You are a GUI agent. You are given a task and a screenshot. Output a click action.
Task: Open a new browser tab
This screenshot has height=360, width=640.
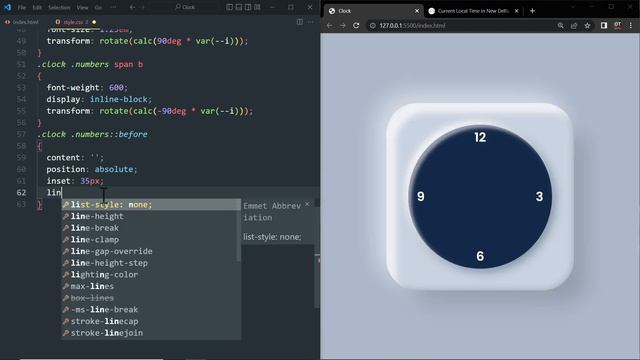click(x=532, y=11)
